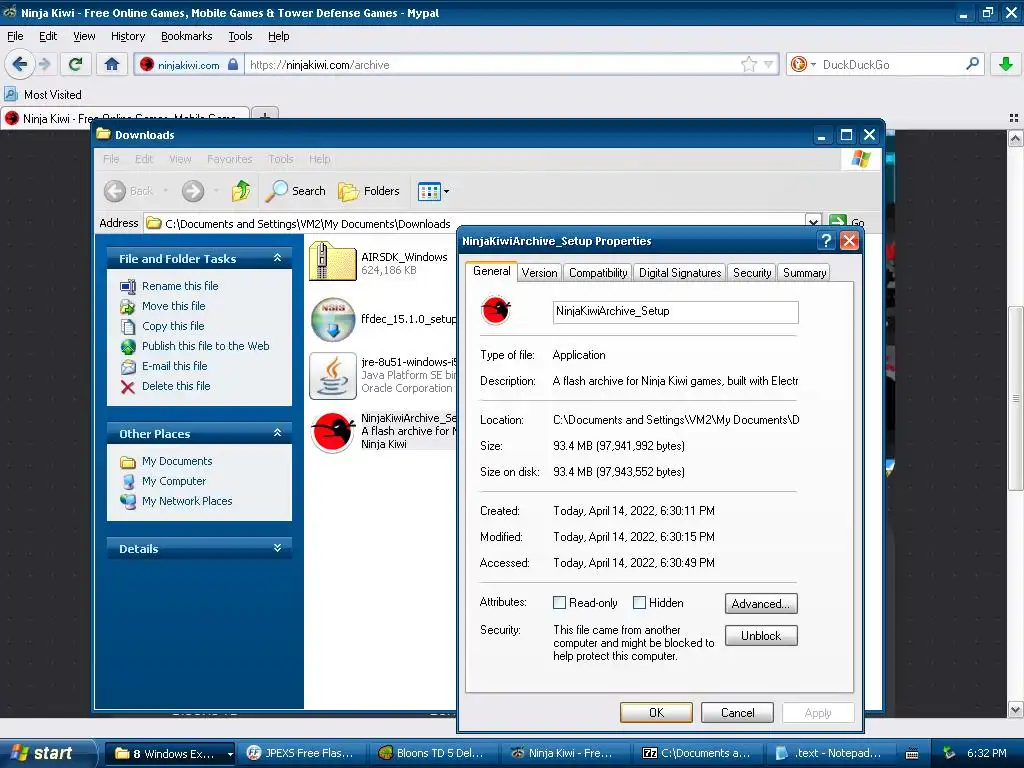Open grouped Windows Explorer taskbar dropdown
This screenshot has height=768, width=1024.
coord(230,754)
